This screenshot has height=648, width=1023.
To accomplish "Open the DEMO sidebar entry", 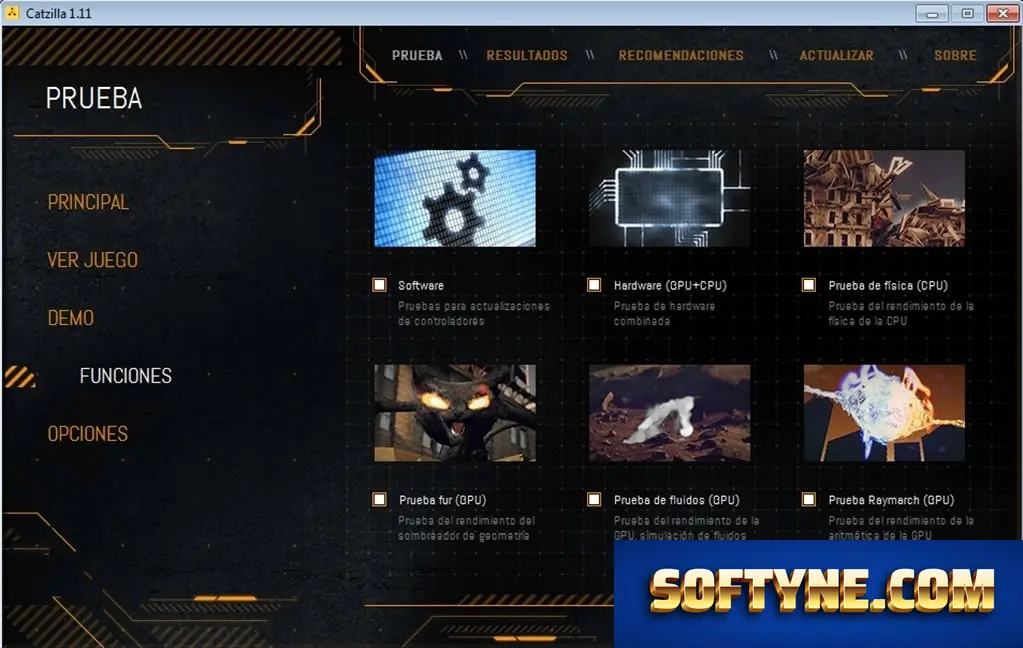I will 70,318.
